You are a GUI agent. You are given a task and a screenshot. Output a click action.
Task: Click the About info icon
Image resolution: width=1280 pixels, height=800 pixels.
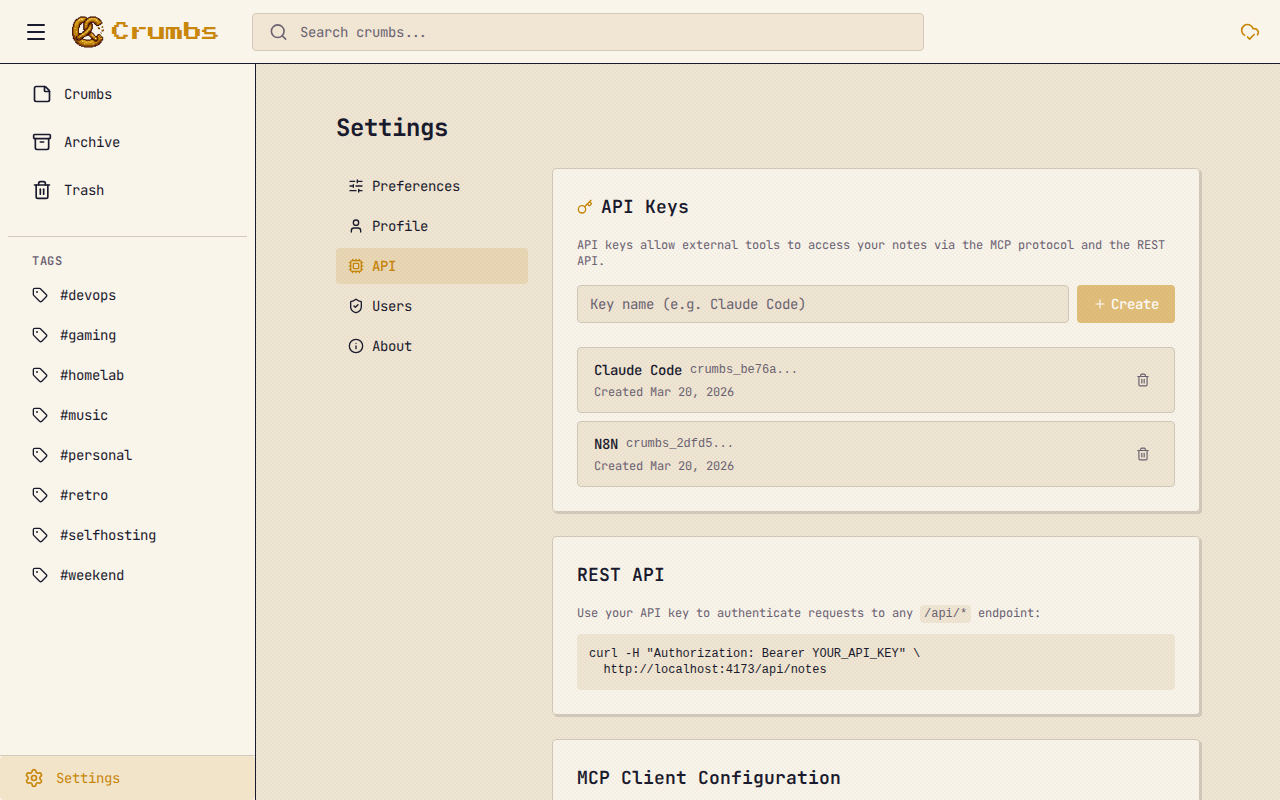356,346
